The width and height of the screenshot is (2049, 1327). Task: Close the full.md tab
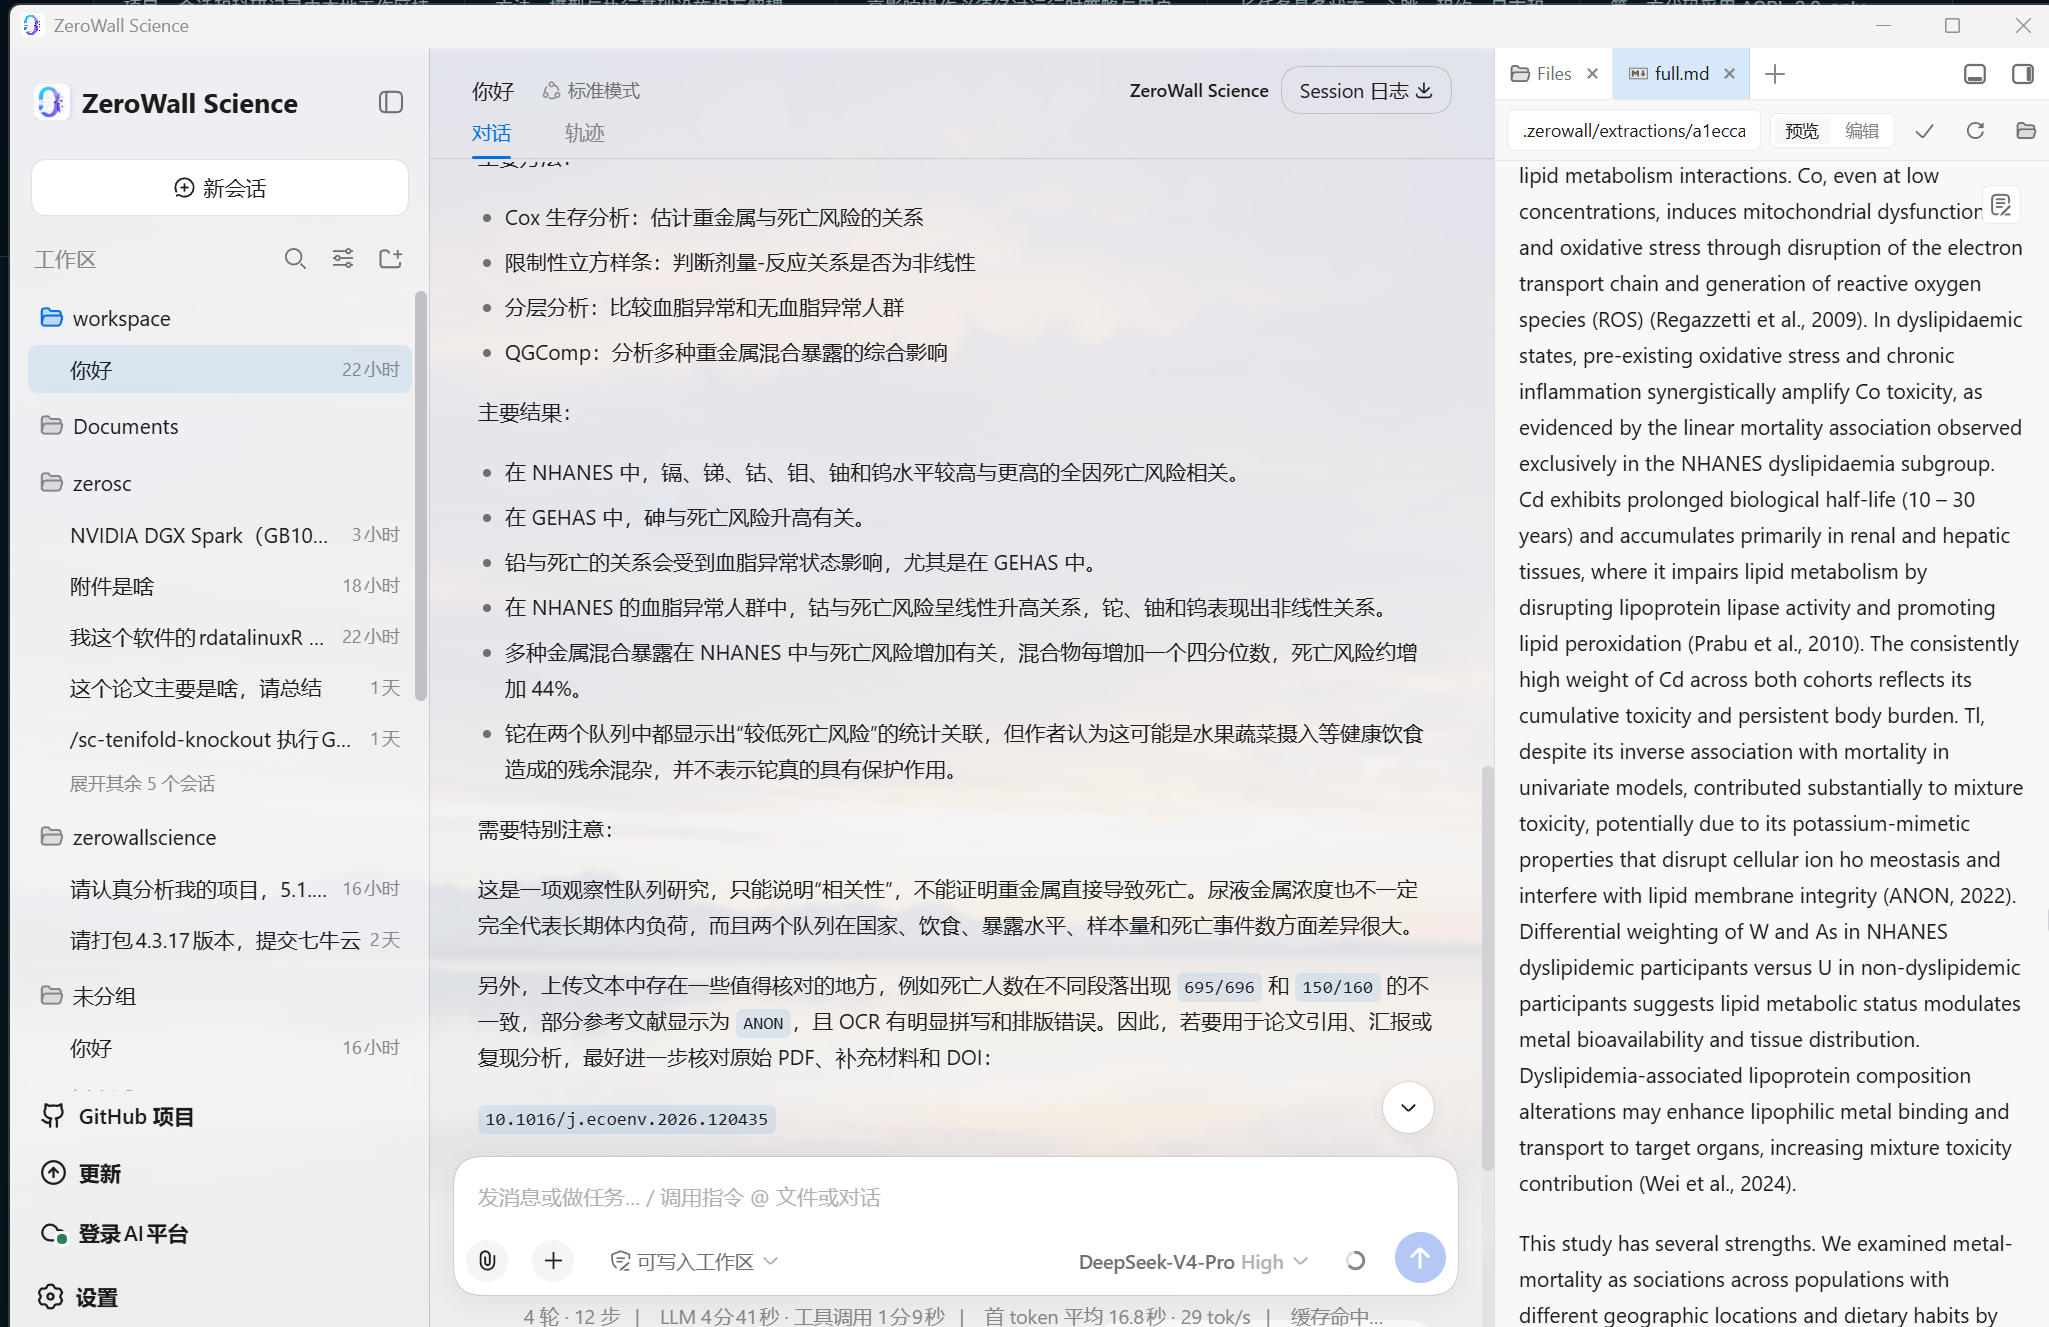tap(1729, 74)
